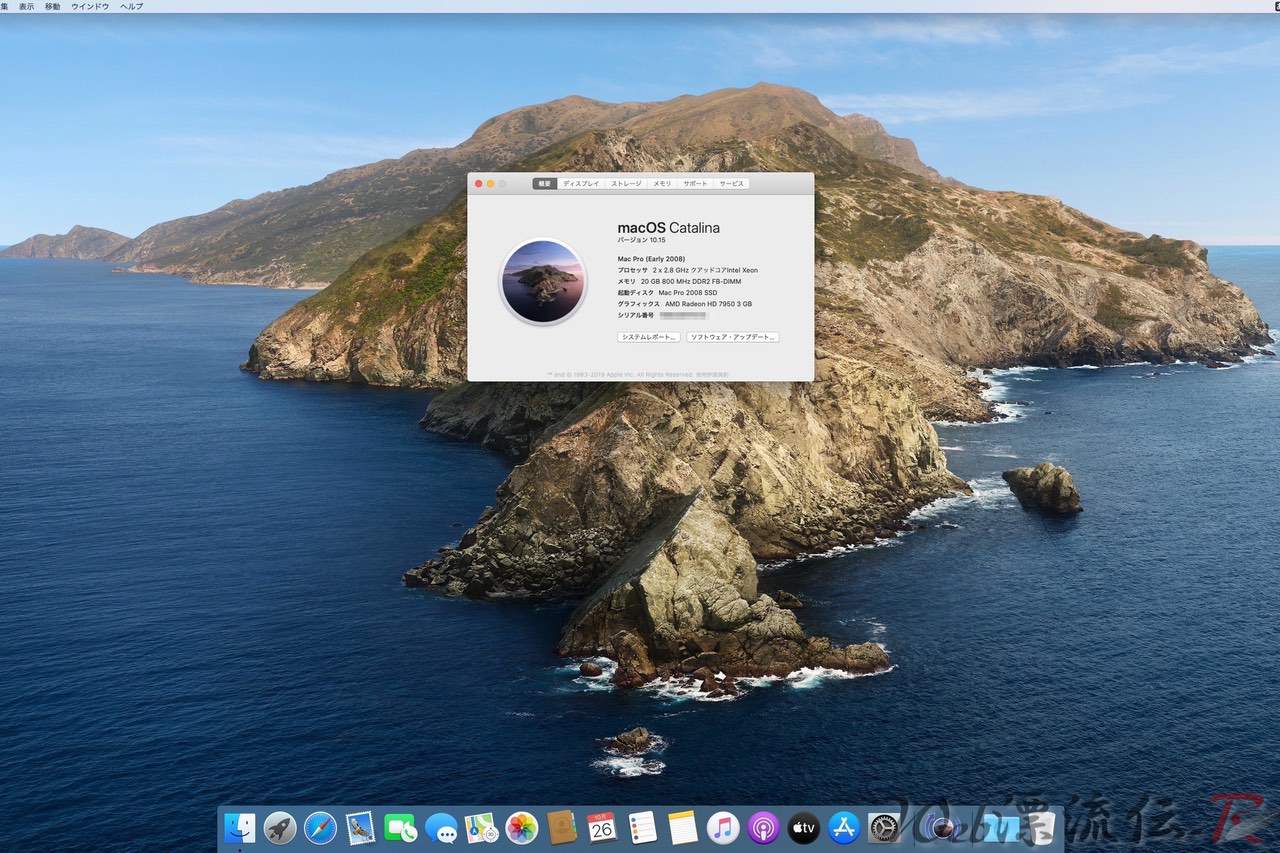Open Podcasts from the Dock
This screenshot has height=853, width=1280.
[x=762, y=829]
